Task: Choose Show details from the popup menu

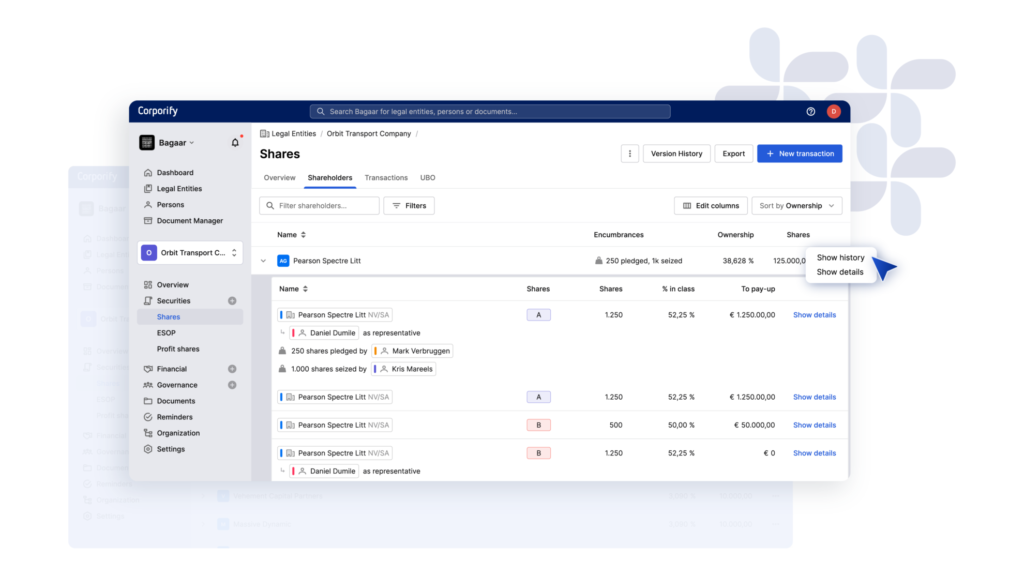Action: [840, 272]
